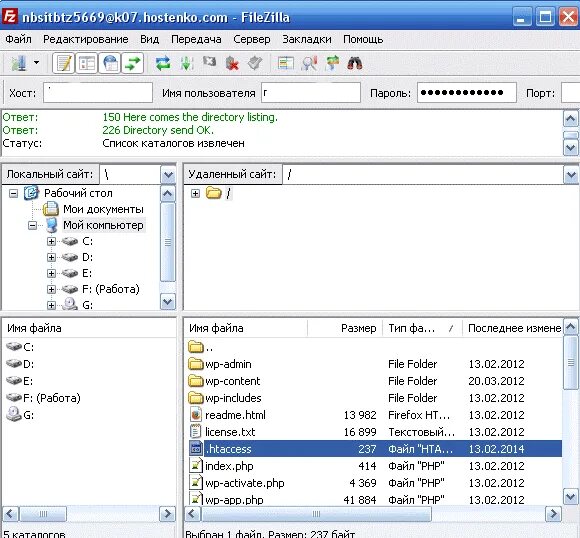Viewport: 580px width, 538px height.
Task: Click the disconnect from server icon
Action: click(232, 63)
